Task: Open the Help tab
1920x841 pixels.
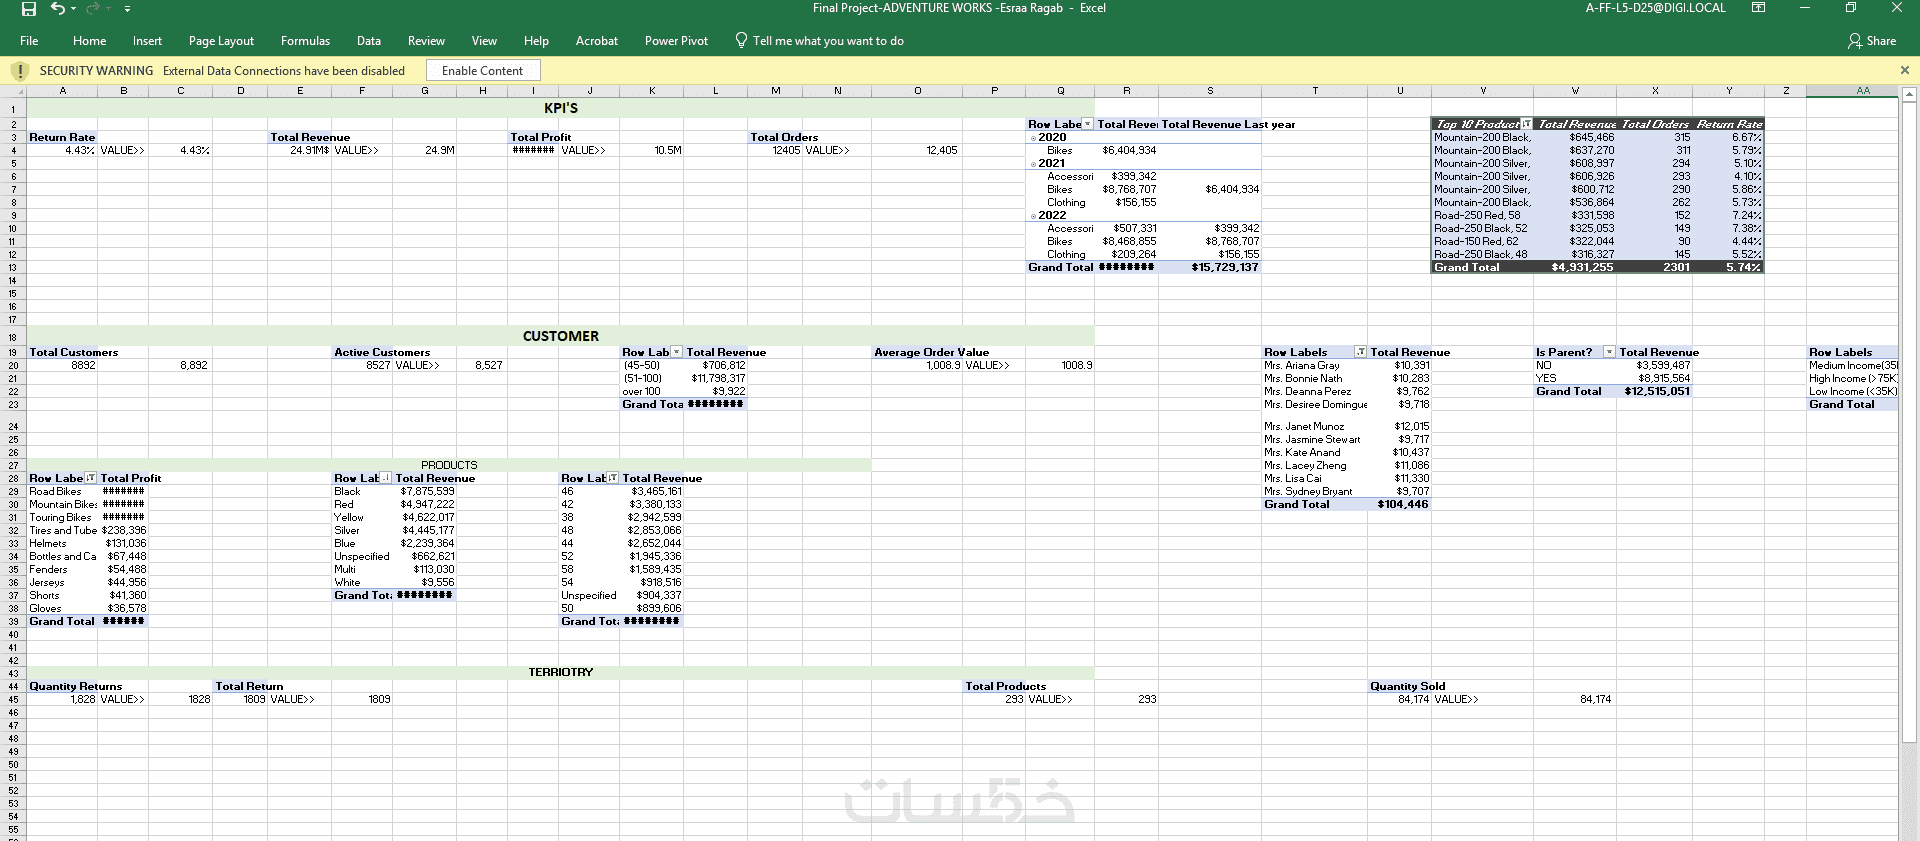Action: [536, 41]
